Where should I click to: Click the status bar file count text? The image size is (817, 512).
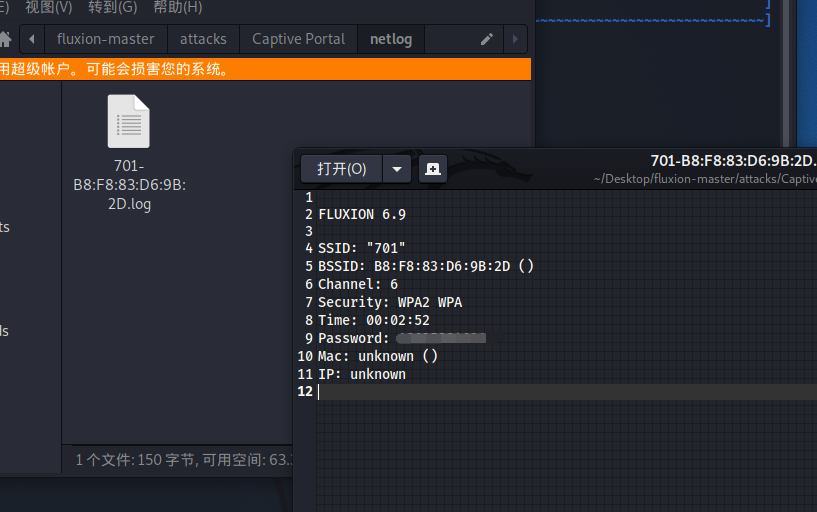(x=183, y=460)
